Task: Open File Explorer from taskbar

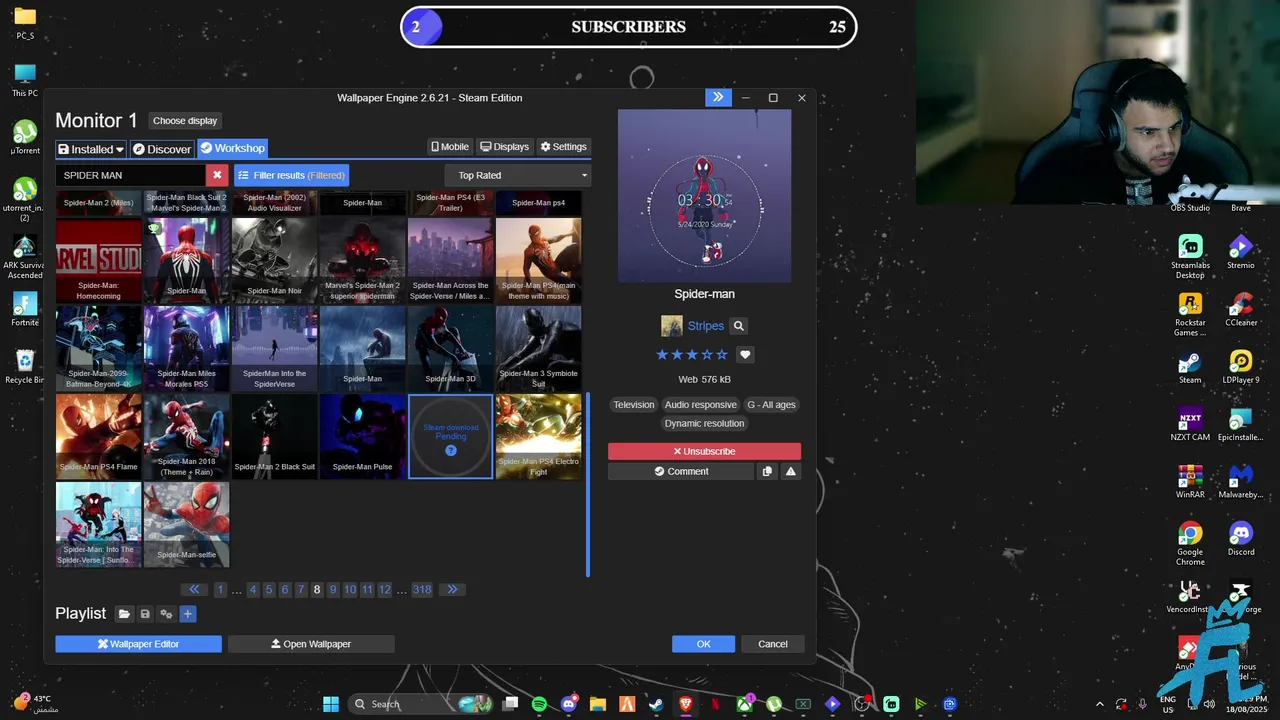Action: point(597,704)
